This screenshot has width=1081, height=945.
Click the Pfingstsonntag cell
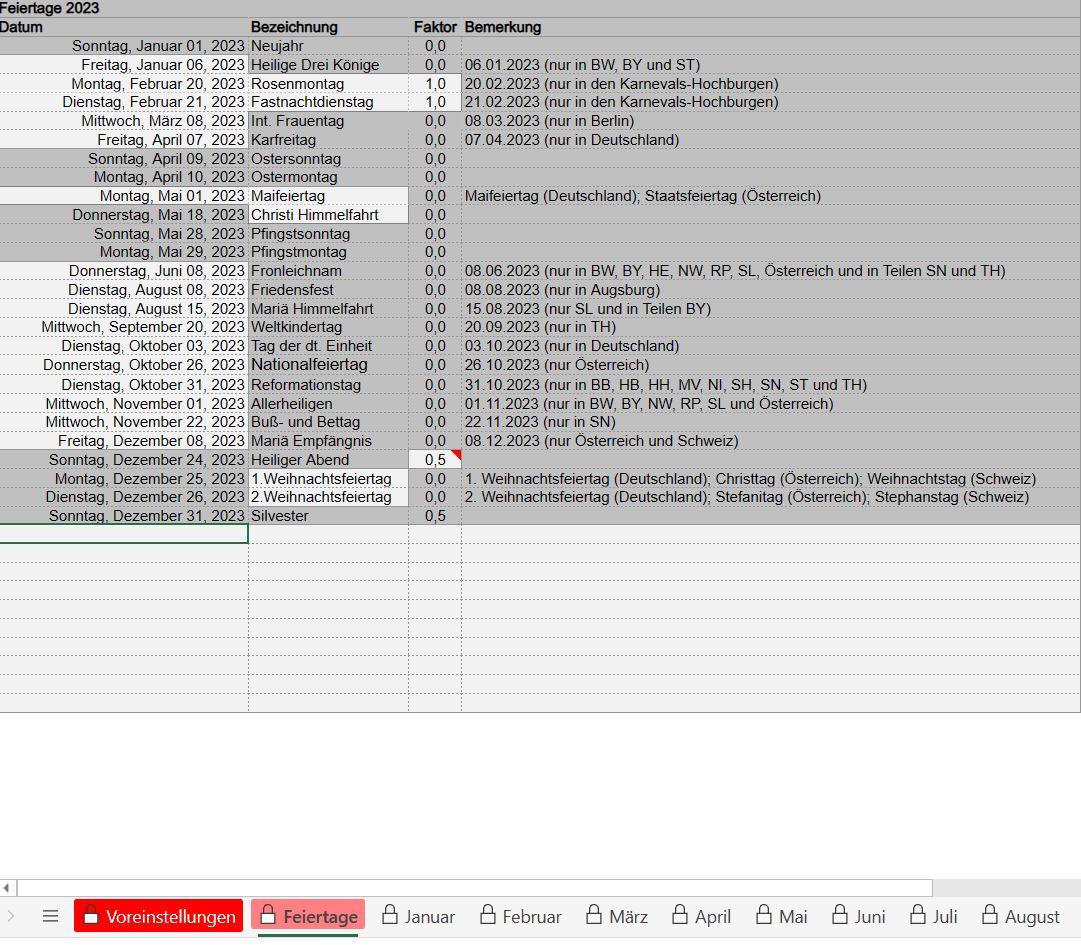[328, 234]
